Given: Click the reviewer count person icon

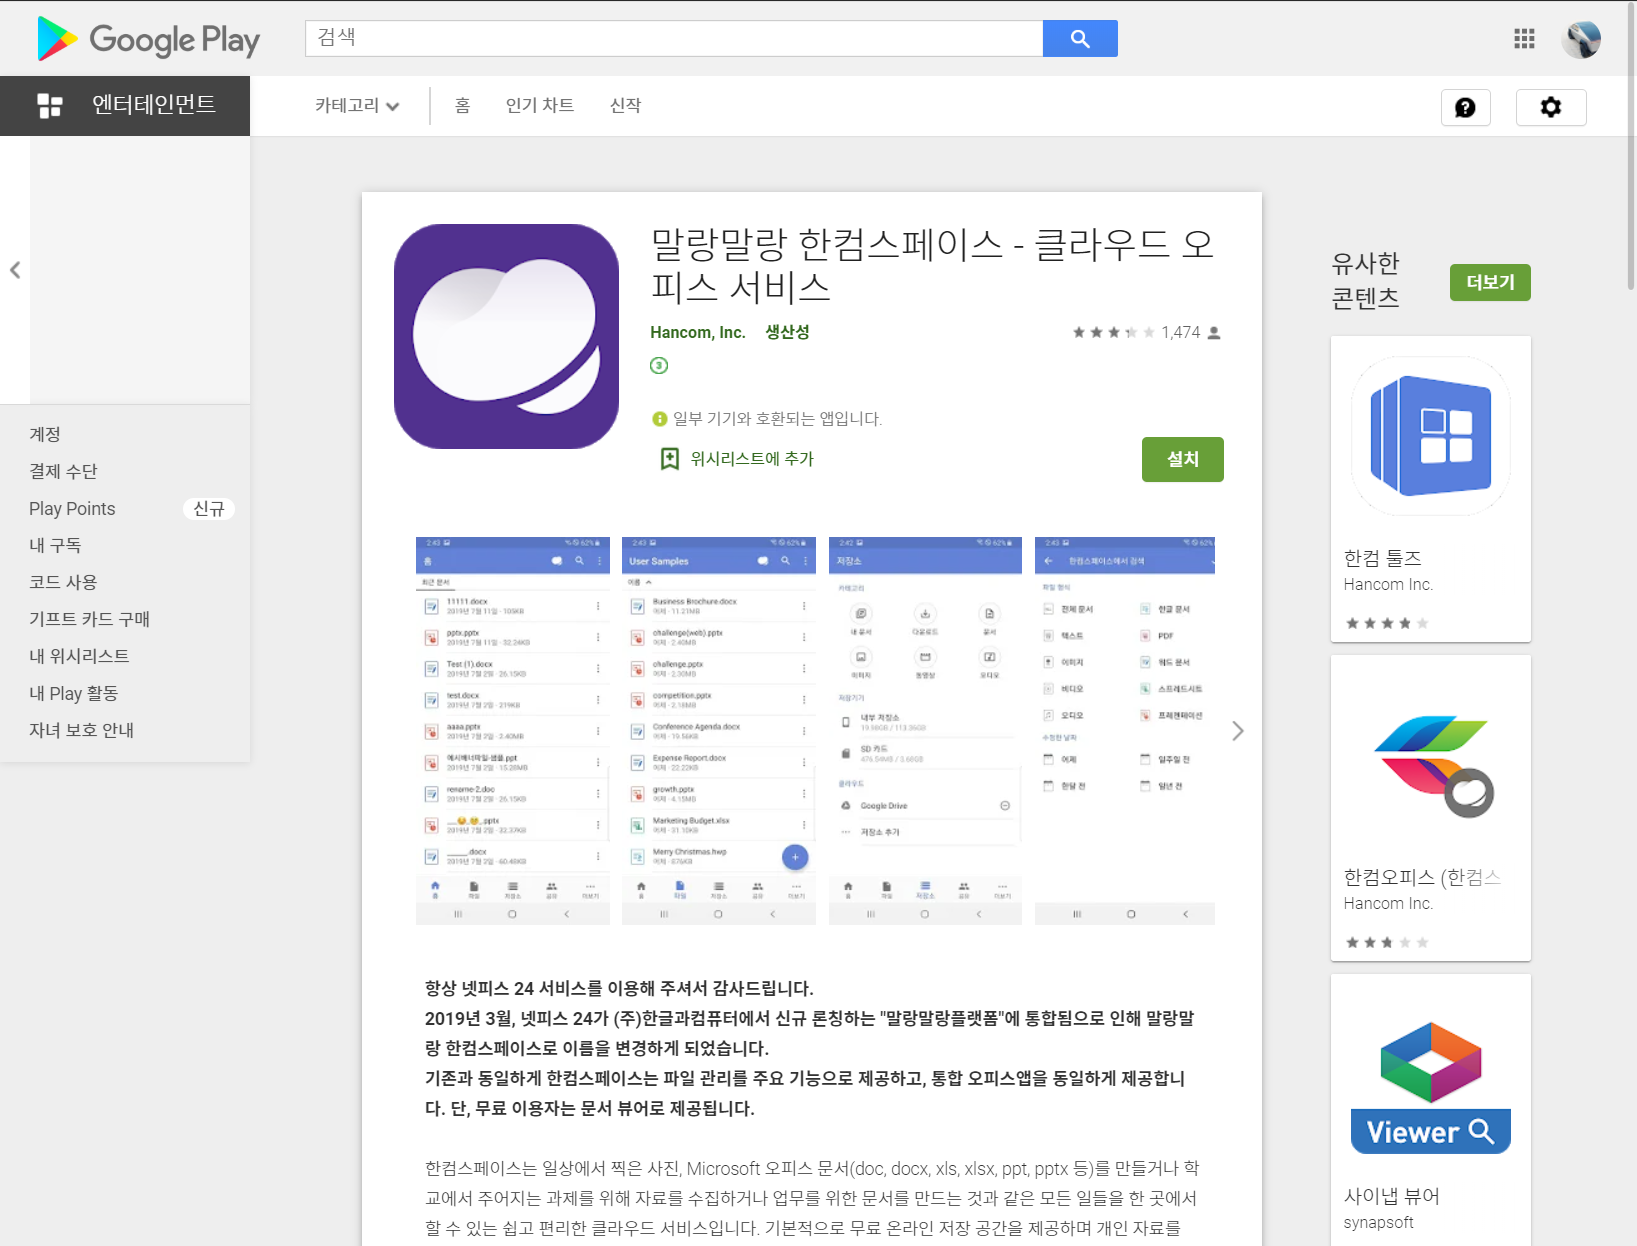Looking at the screenshot, I should coord(1214,332).
